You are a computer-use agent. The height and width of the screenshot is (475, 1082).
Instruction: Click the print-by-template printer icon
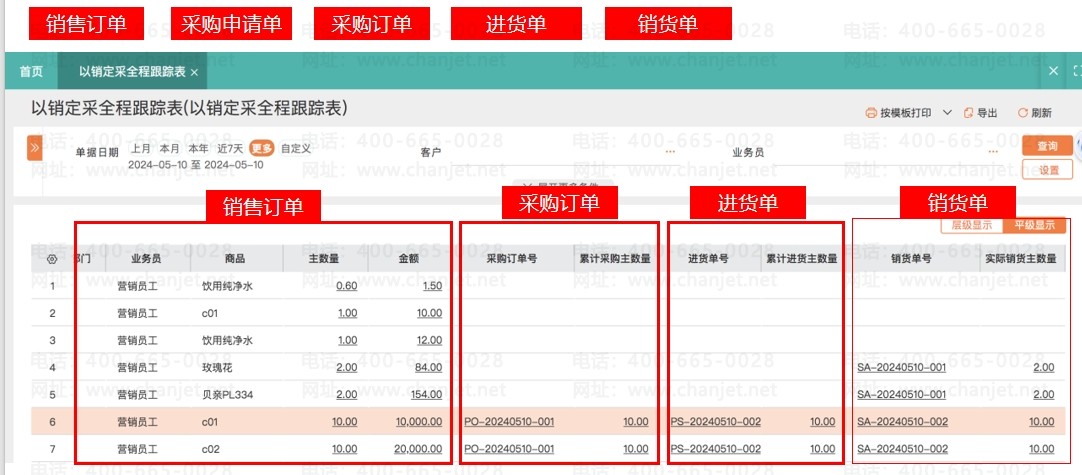click(x=870, y=113)
